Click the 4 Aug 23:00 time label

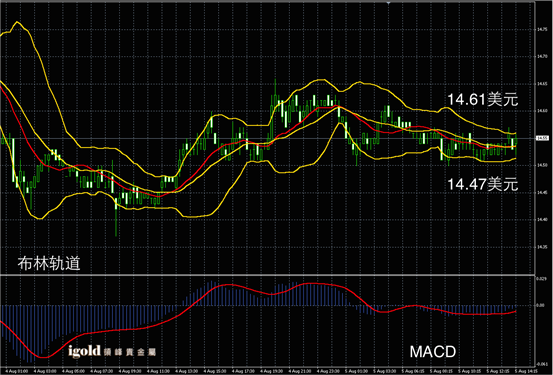click(x=328, y=371)
